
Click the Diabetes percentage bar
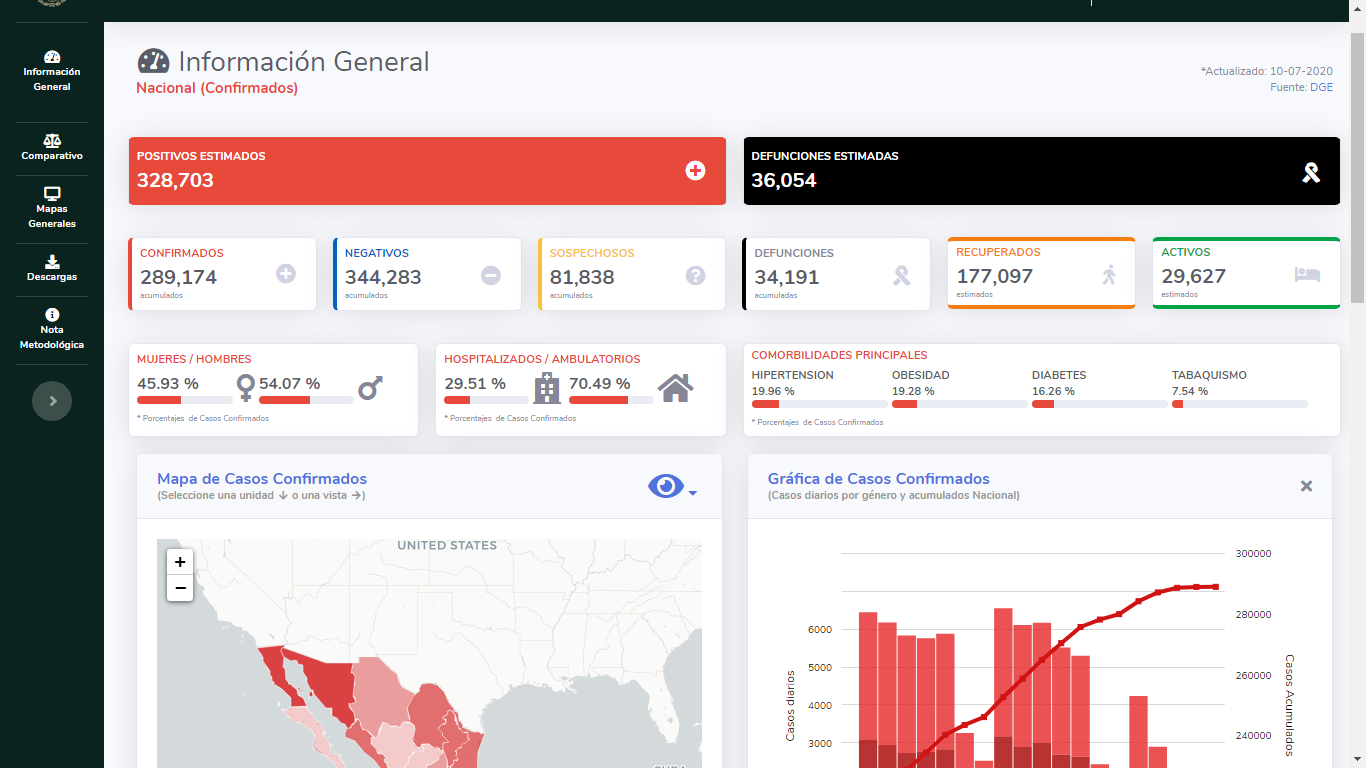1099,404
